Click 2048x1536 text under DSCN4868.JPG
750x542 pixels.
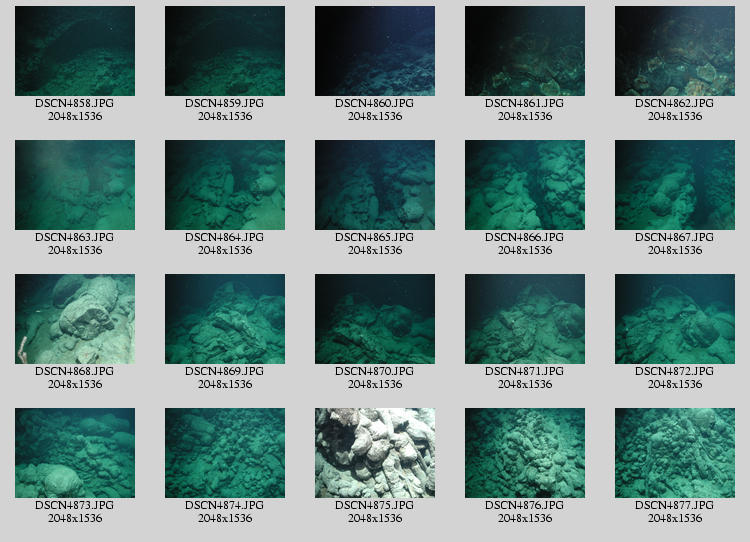75,384
